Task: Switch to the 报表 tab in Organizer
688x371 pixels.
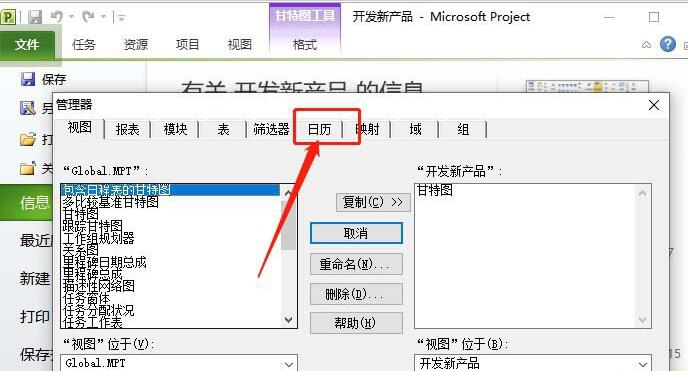Action: click(127, 129)
